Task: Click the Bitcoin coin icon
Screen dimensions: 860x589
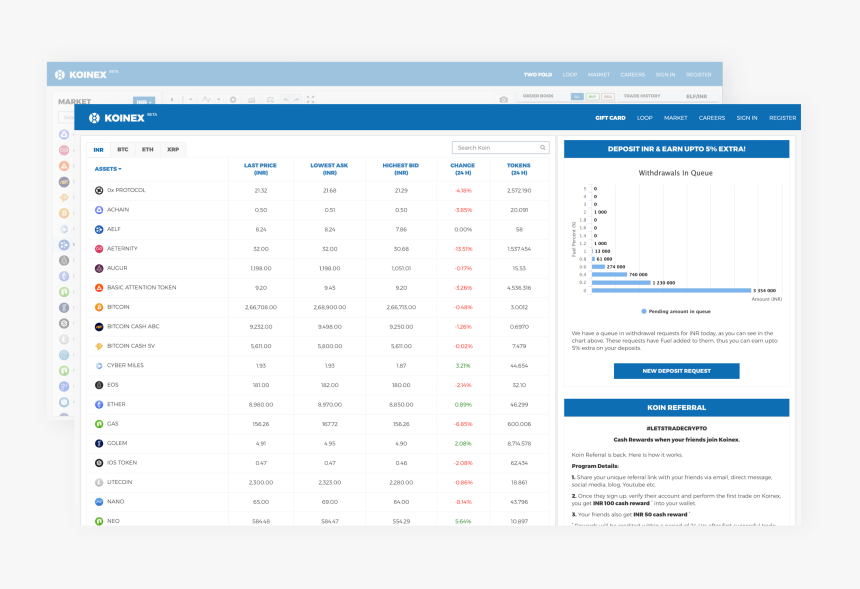Action: 99,307
